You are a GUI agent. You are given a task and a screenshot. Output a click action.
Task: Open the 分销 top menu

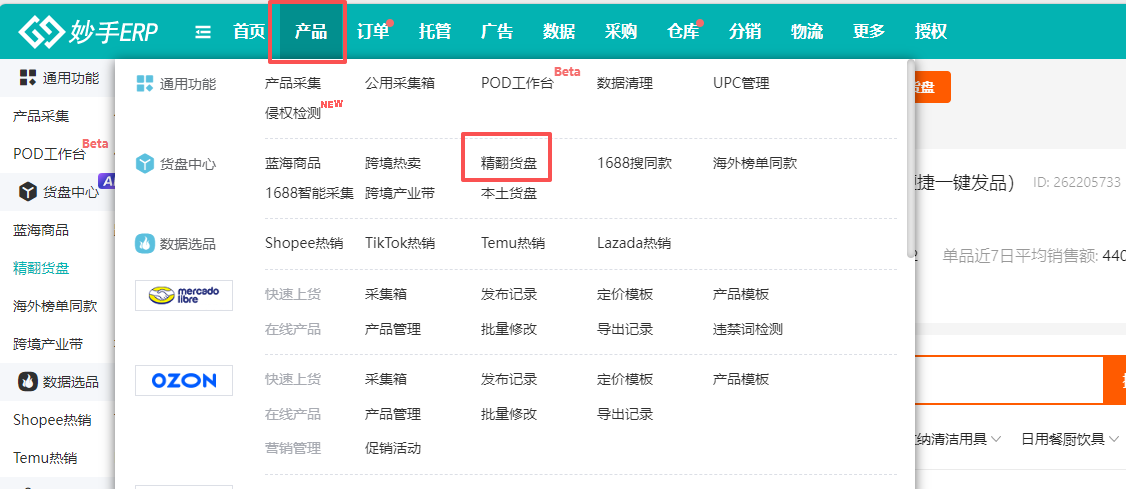(745, 32)
